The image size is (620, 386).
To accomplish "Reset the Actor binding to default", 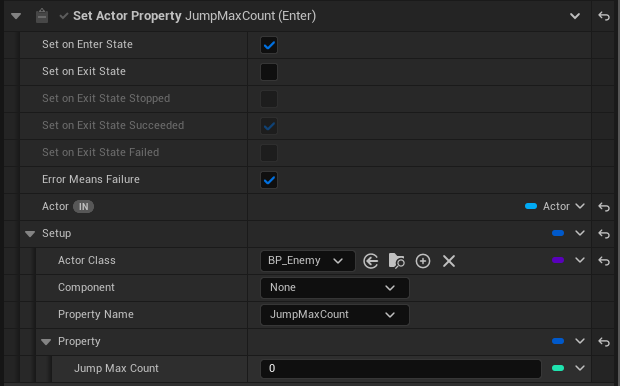I will coord(604,207).
